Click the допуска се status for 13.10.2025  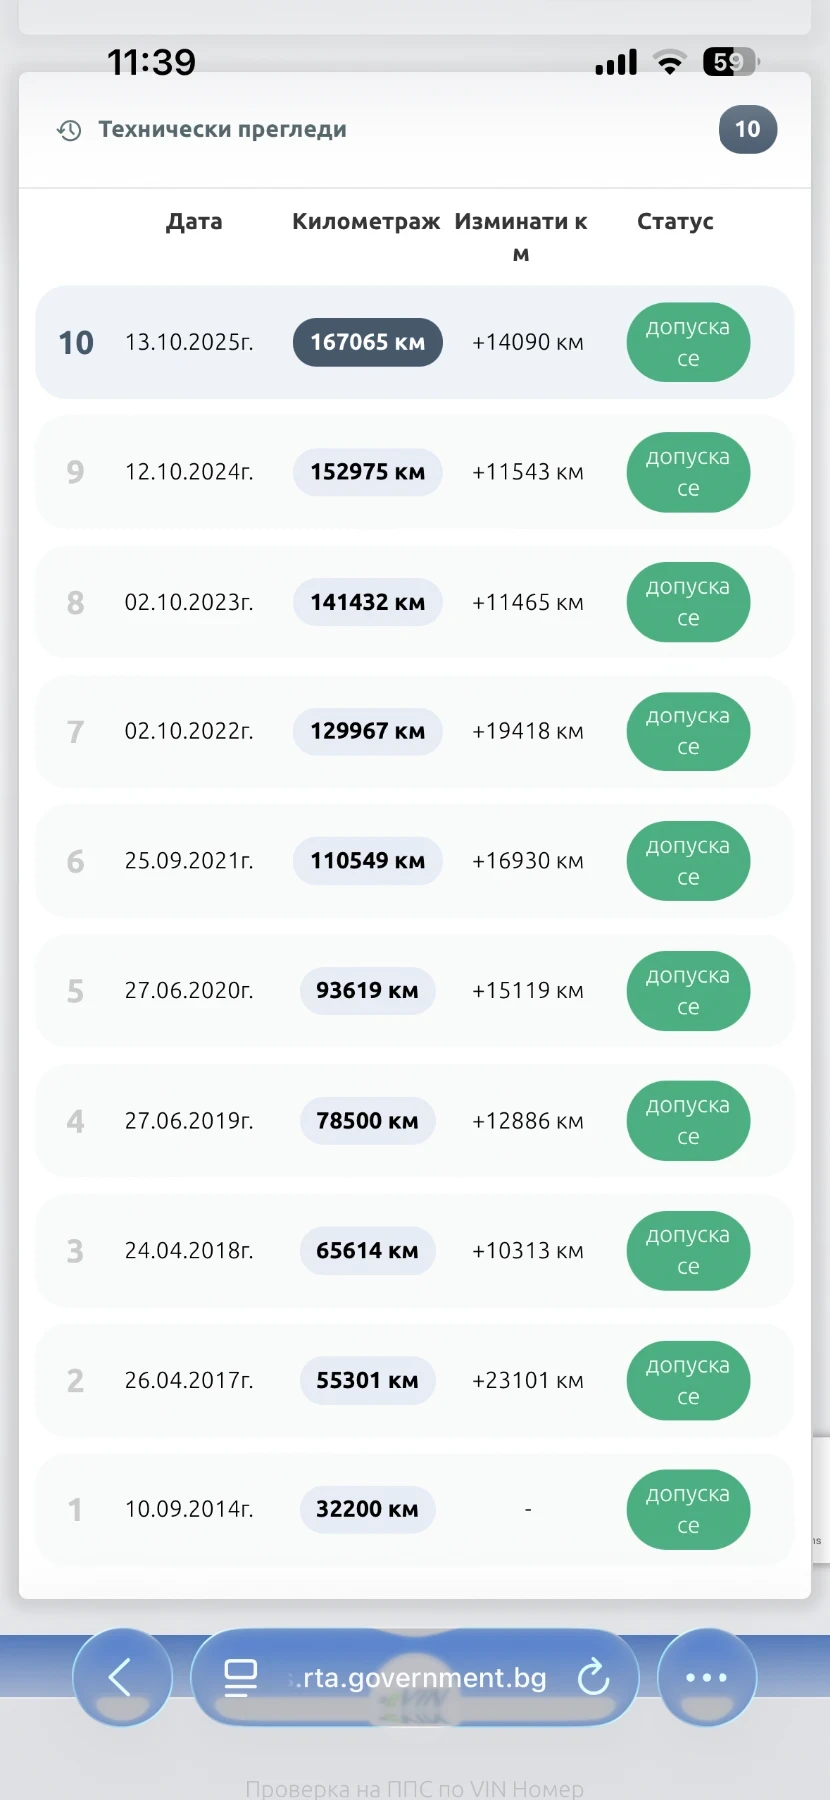point(688,342)
